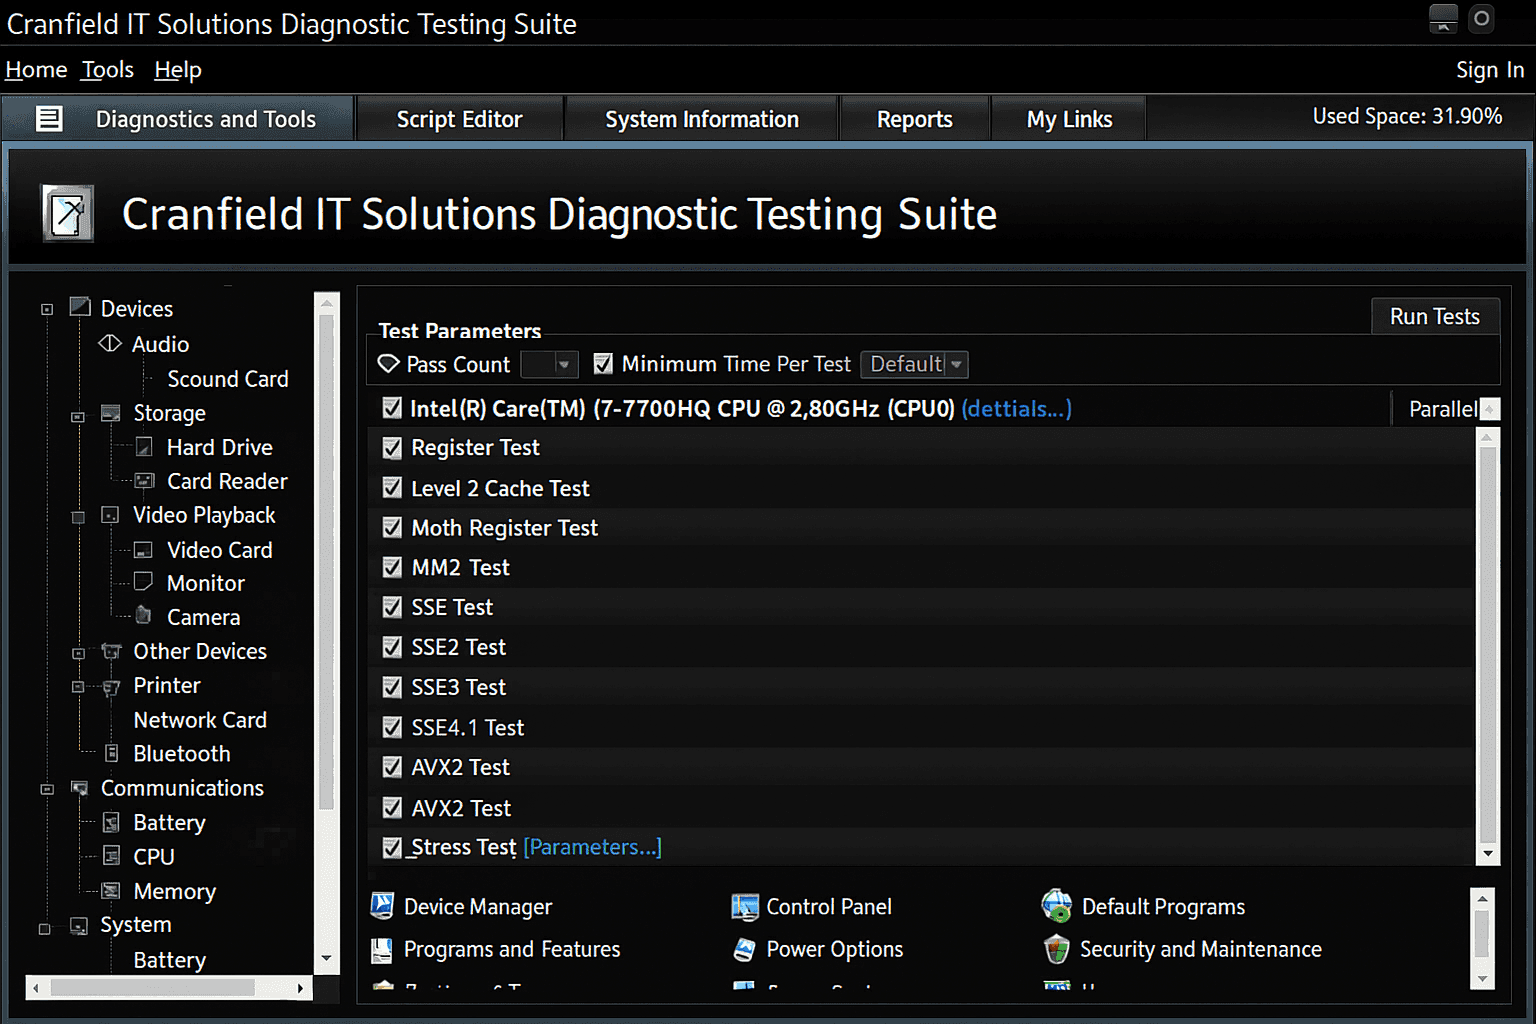Click the Run Tests button
The image size is (1536, 1024).
tap(1435, 316)
